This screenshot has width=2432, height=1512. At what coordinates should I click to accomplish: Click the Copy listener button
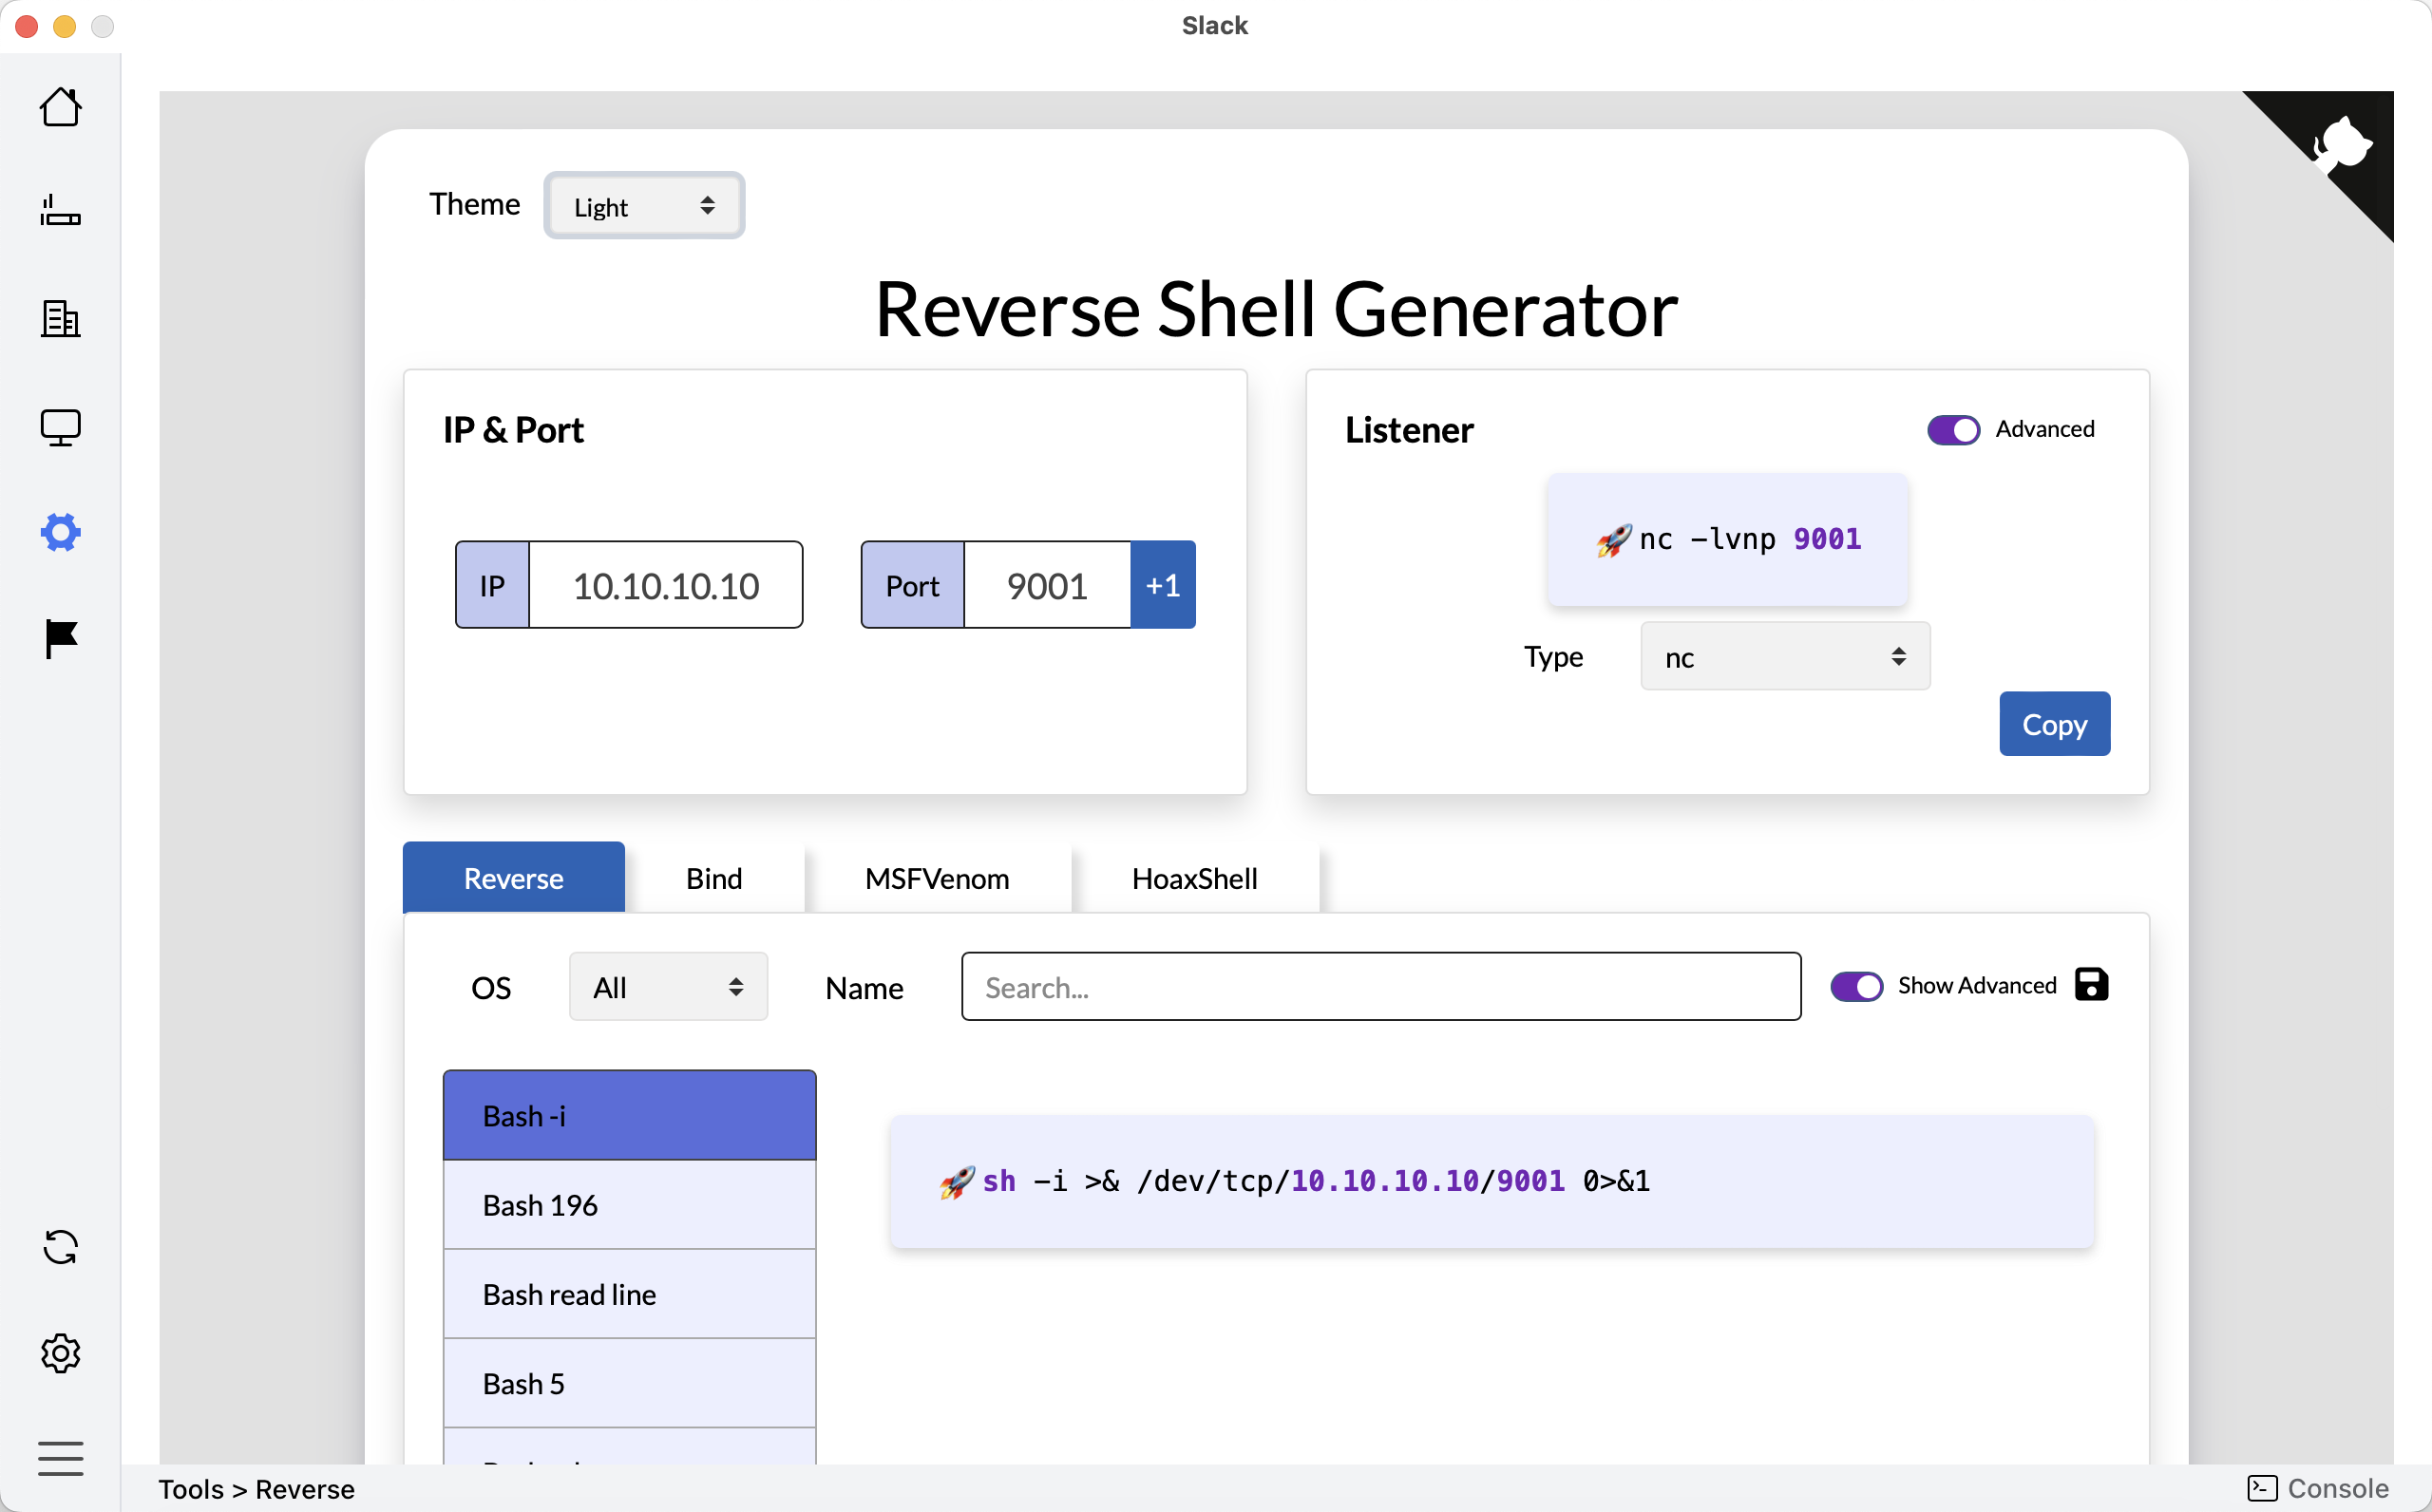pyautogui.click(x=2053, y=724)
